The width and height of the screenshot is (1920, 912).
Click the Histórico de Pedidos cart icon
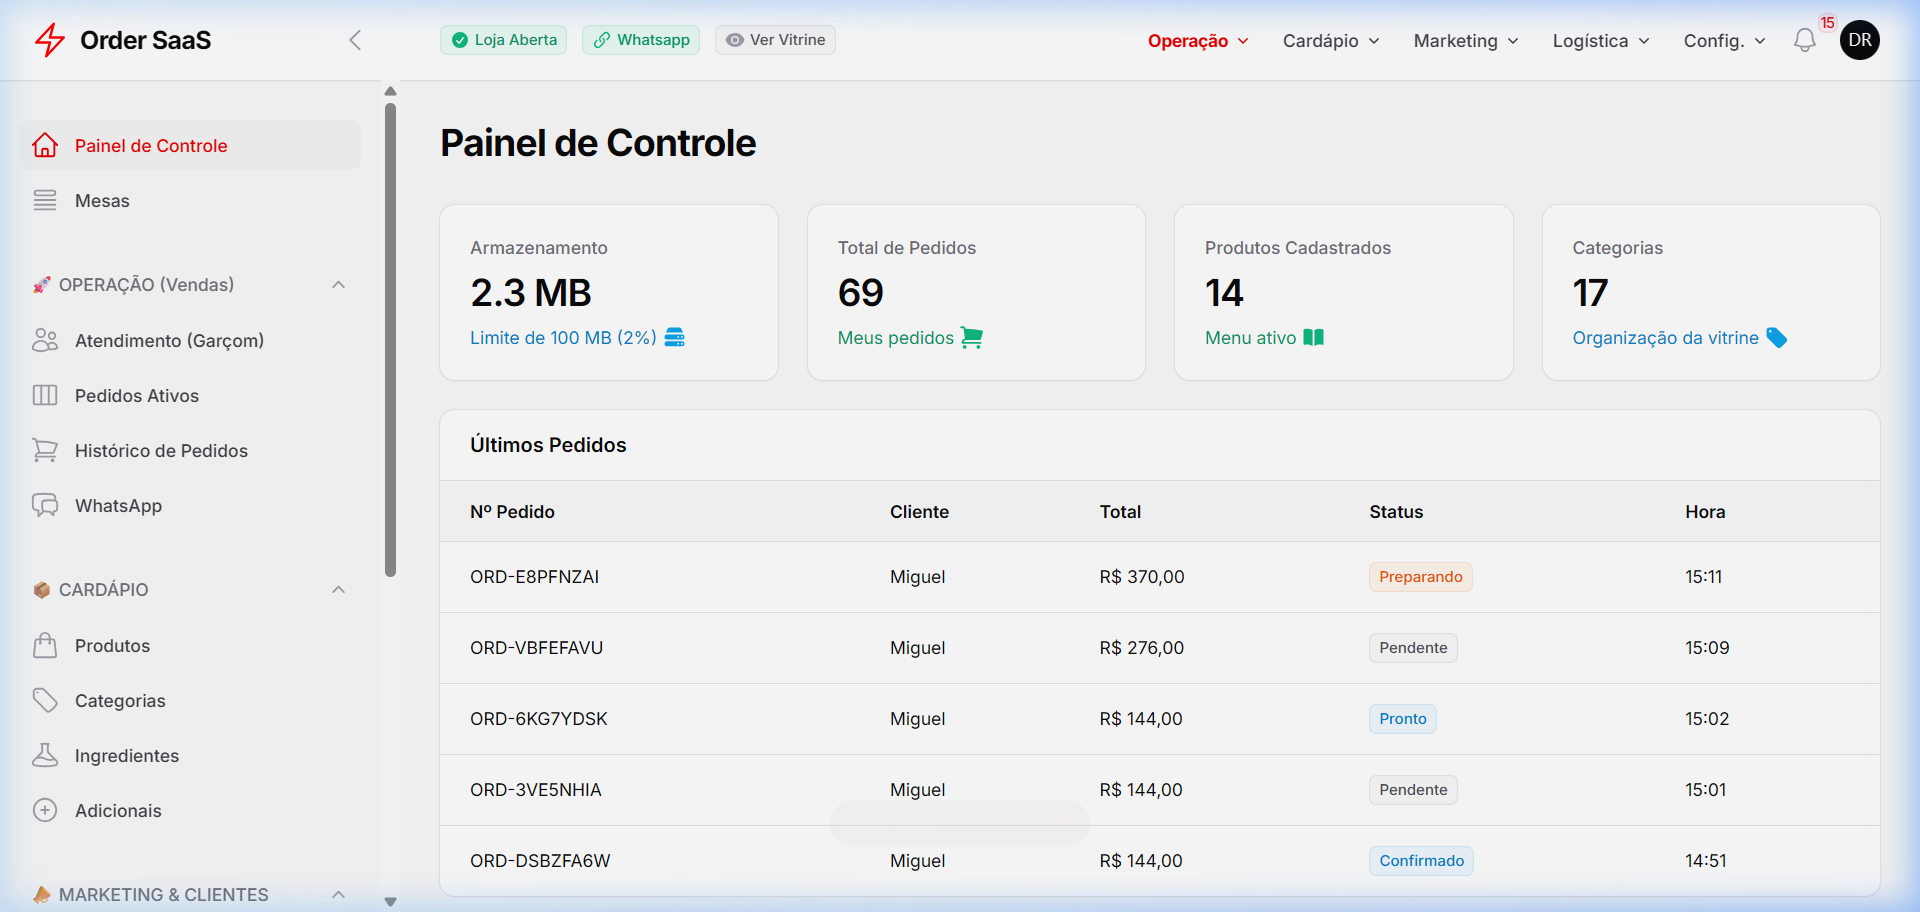(45, 450)
